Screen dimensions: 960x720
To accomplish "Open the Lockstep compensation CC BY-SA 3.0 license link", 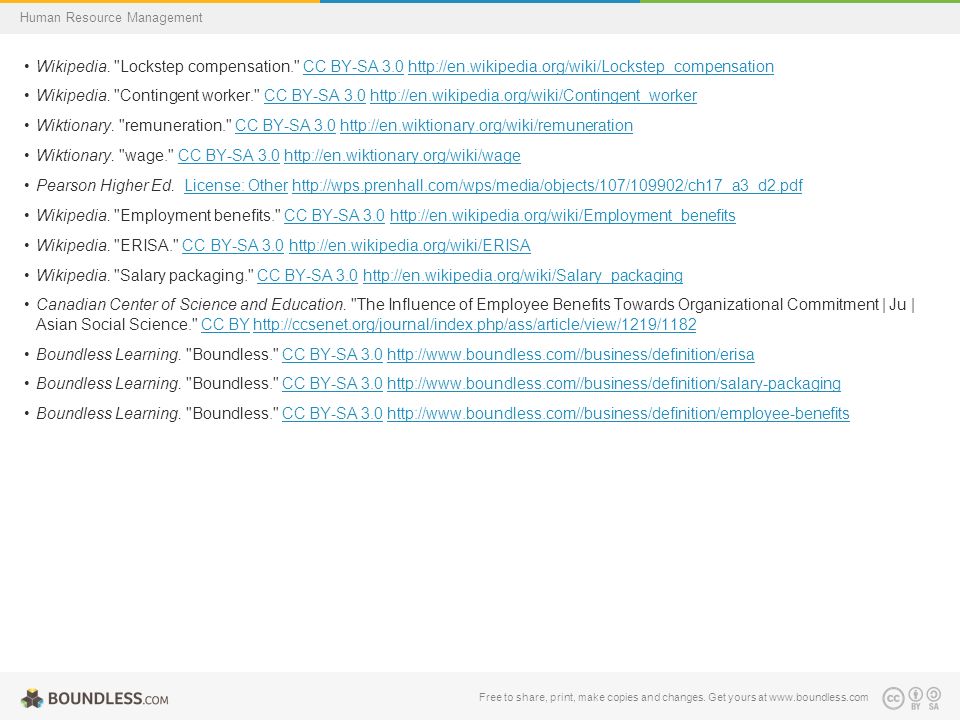I will [353, 66].
